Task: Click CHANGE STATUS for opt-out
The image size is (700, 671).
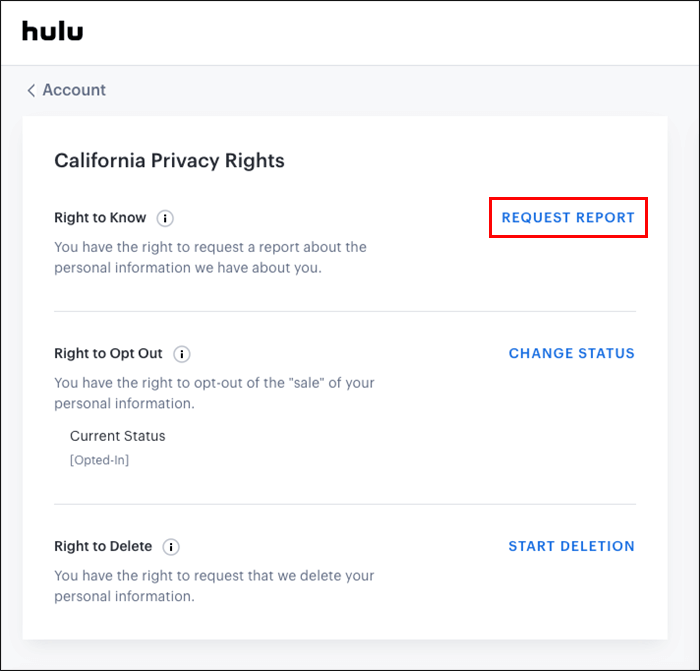Action: 571,353
